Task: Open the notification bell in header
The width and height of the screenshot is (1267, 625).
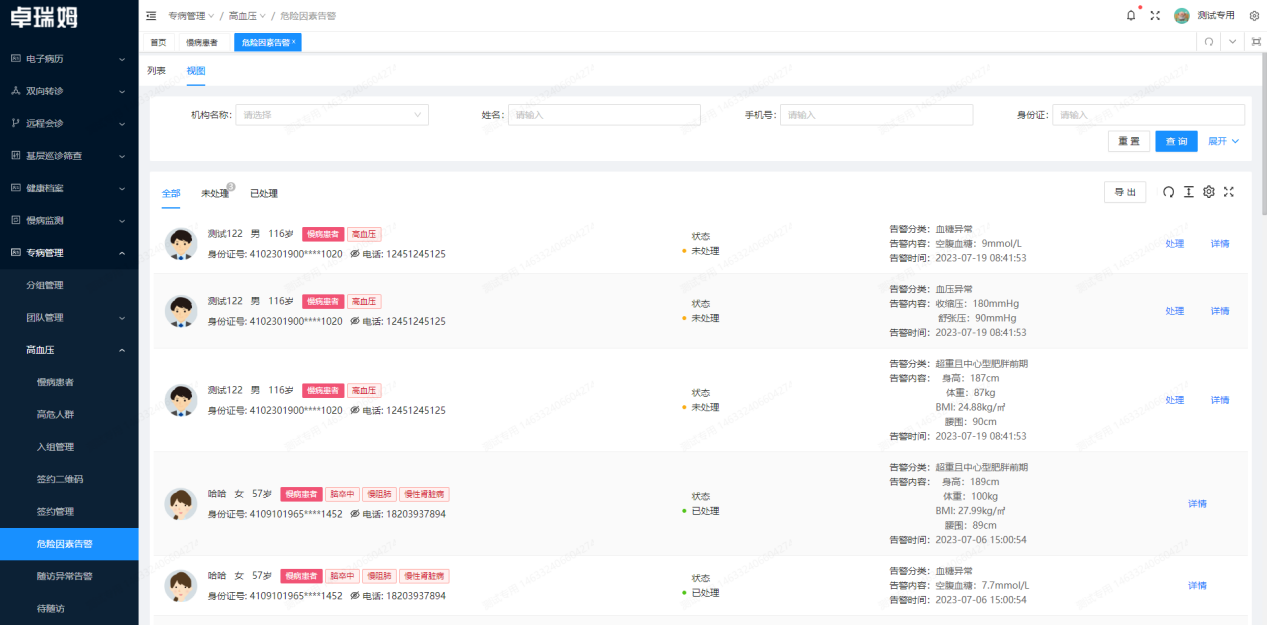Action: point(1131,15)
